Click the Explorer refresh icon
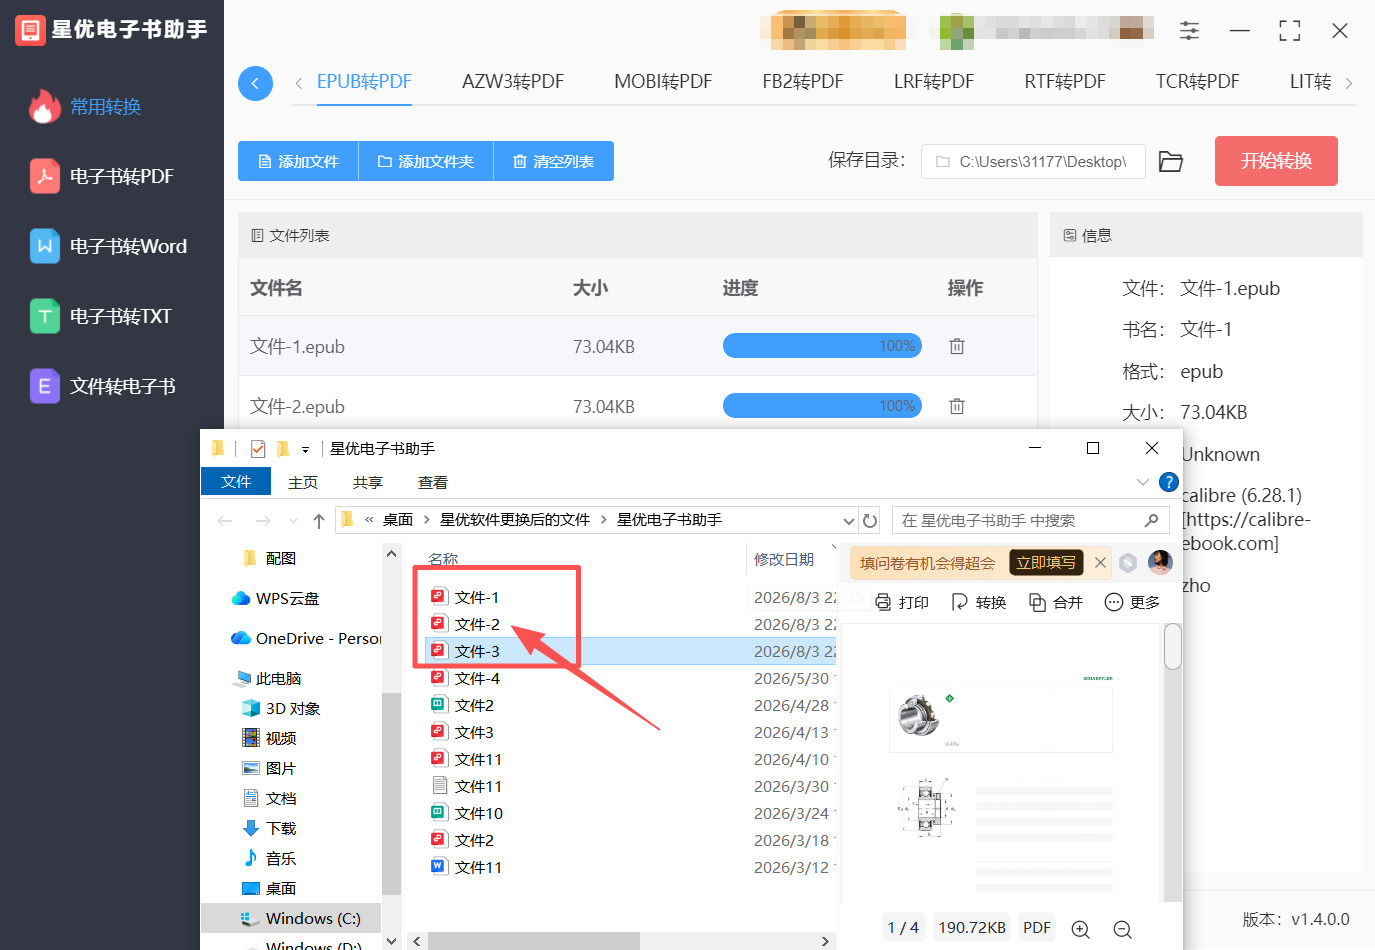This screenshot has height=950, width=1375. click(870, 520)
